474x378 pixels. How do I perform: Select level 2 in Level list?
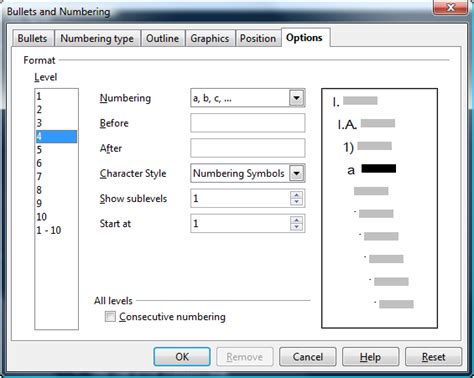tap(56, 109)
